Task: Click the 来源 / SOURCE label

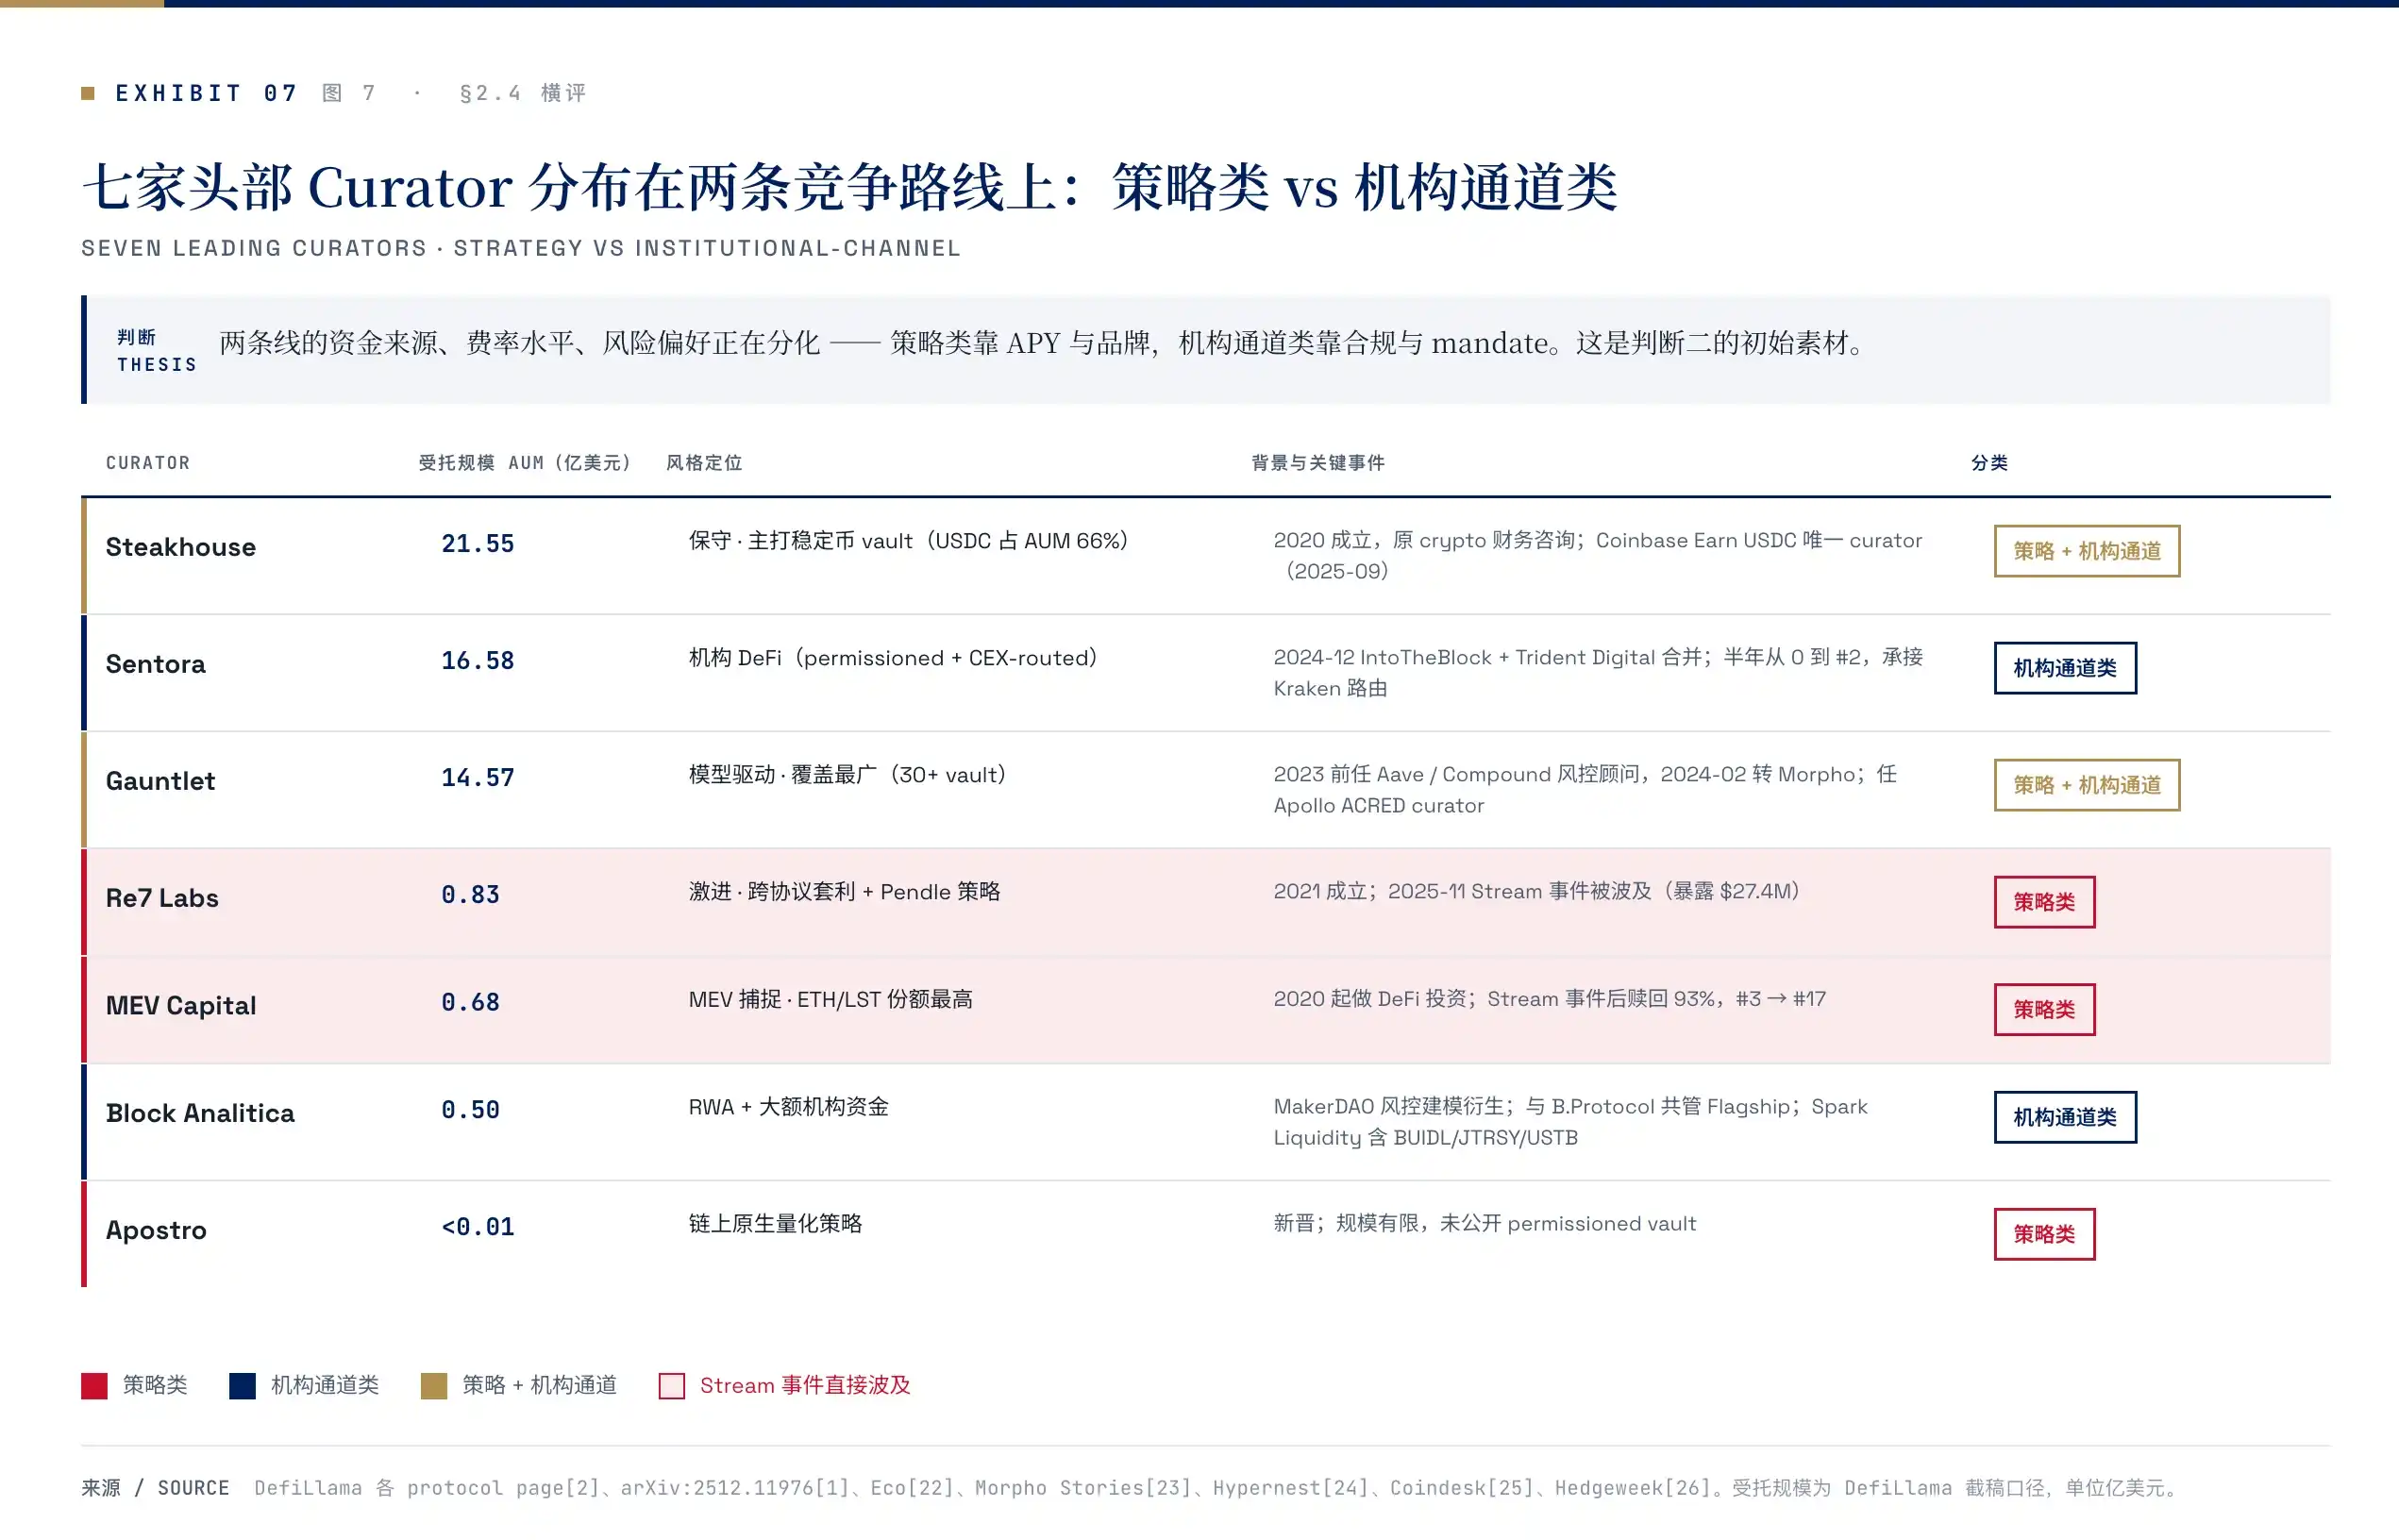Action: tap(155, 1489)
